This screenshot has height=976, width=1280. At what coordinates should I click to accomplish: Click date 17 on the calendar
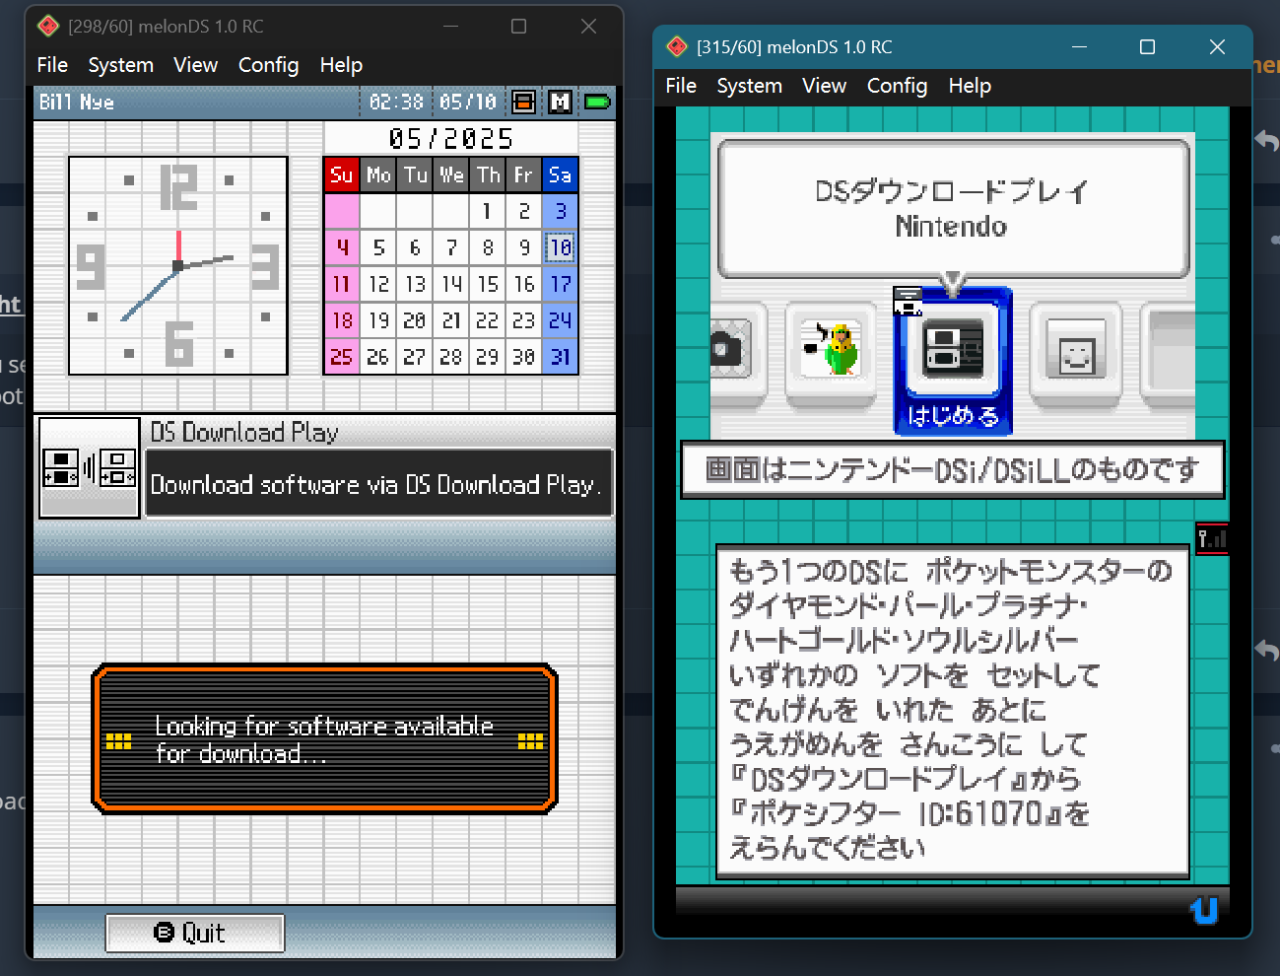click(x=560, y=284)
